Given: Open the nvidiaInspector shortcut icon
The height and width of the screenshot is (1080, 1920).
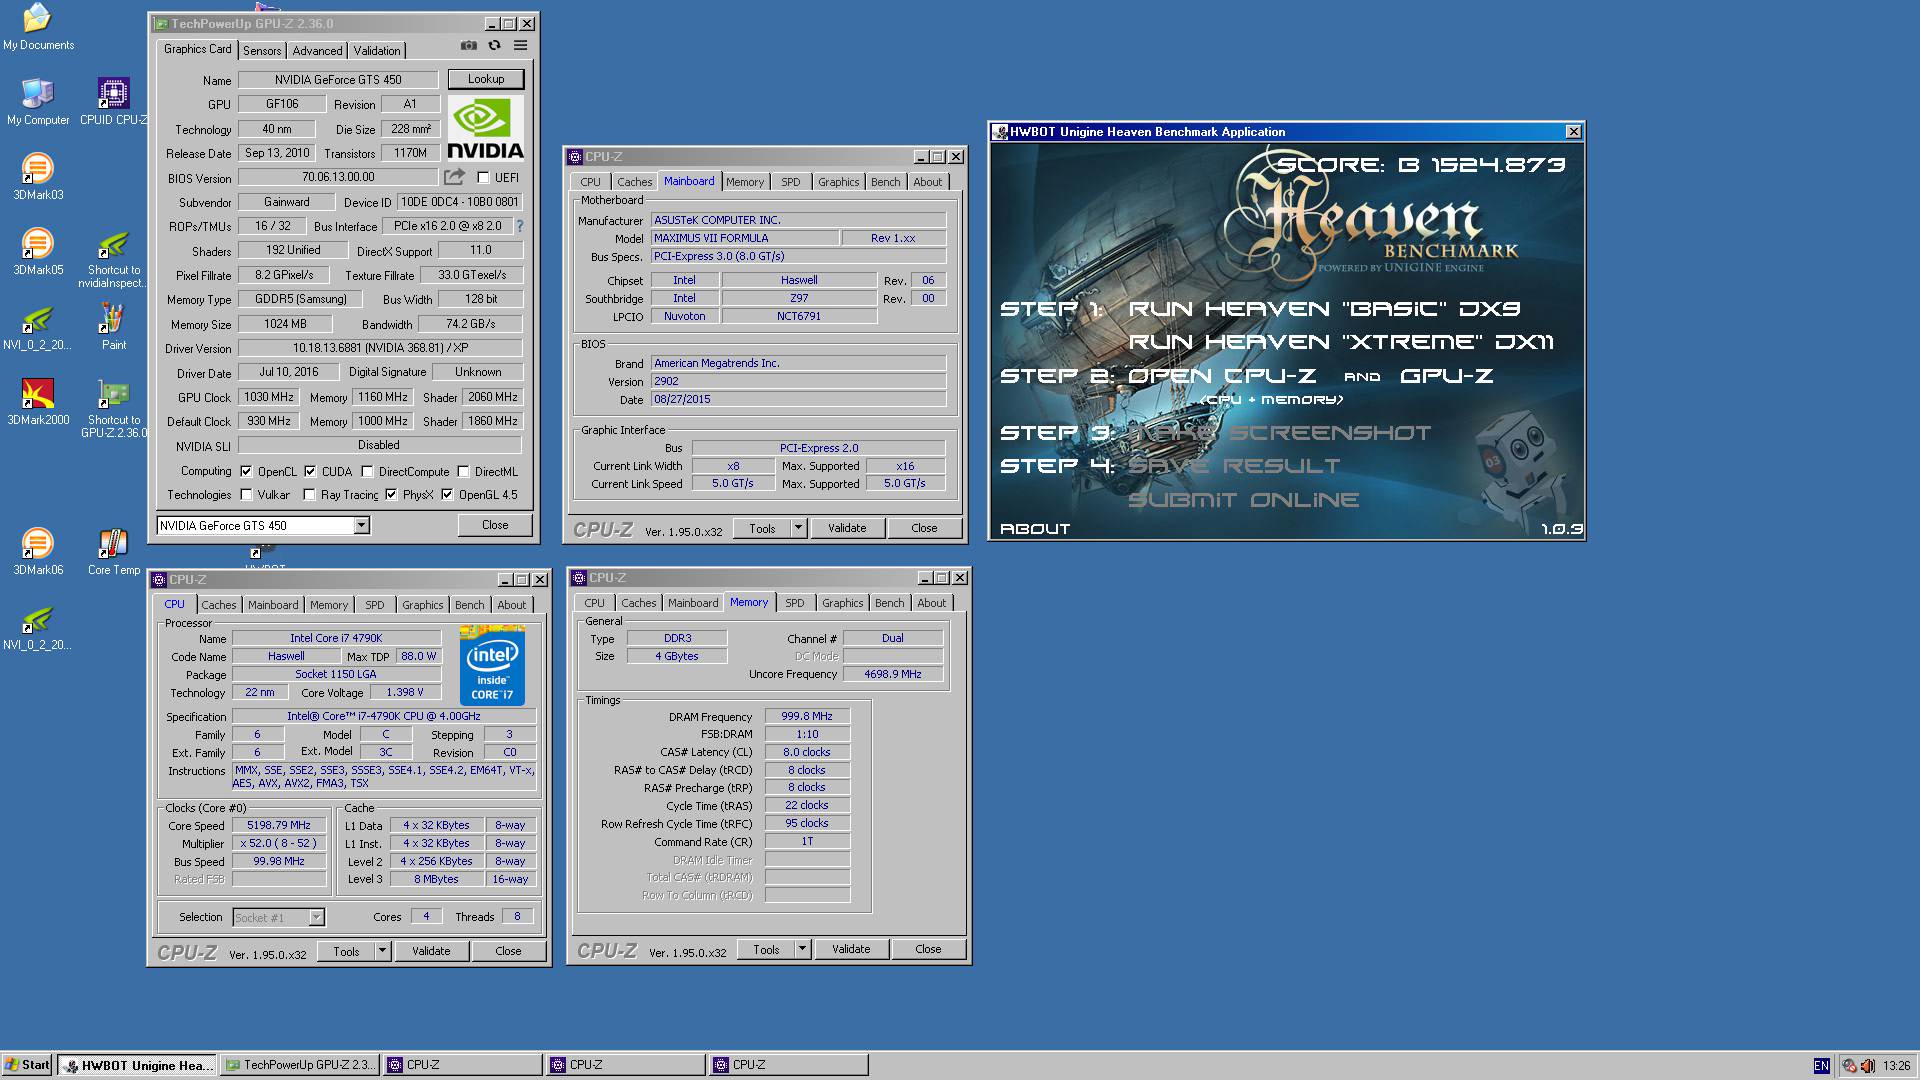Looking at the screenshot, I should pyautogui.click(x=113, y=259).
